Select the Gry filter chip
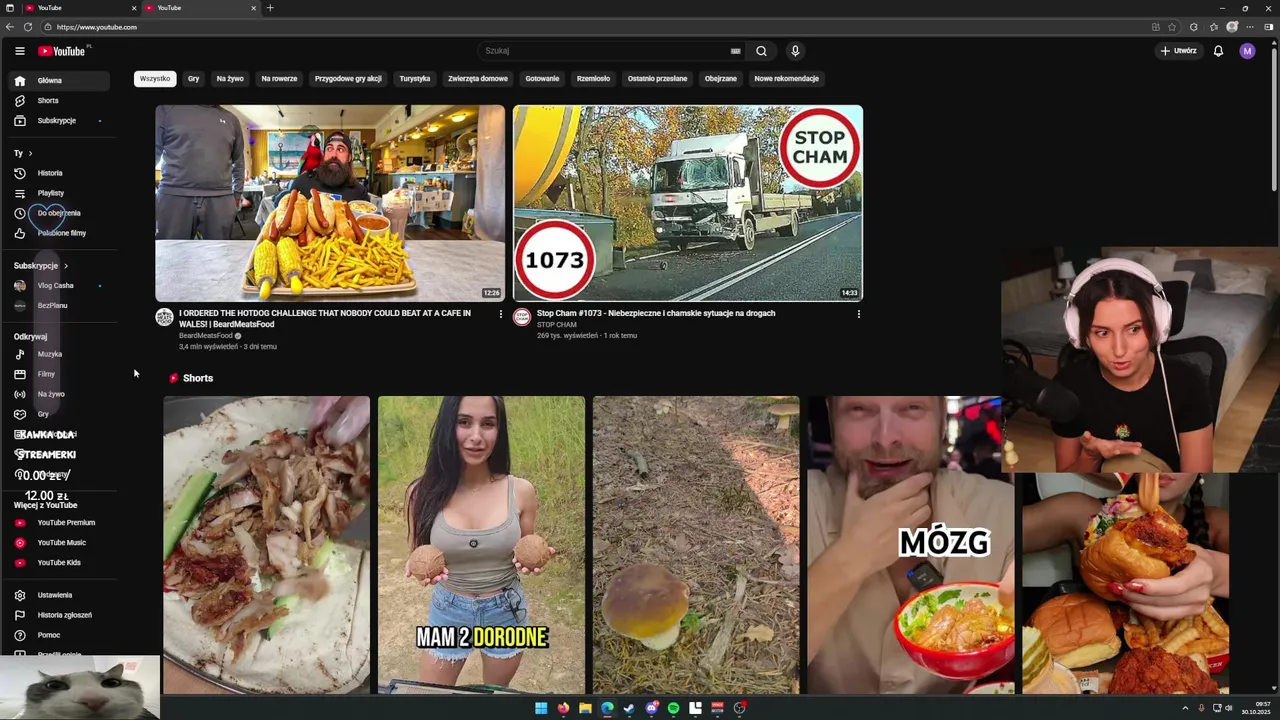The height and width of the screenshot is (720, 1280). (x=194, y=79)
